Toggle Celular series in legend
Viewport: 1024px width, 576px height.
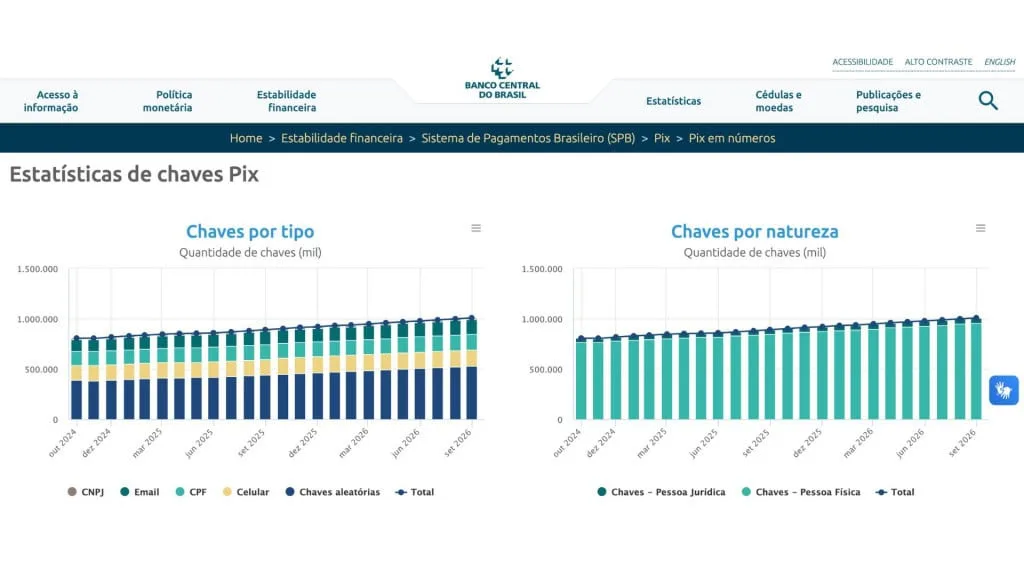tap(246, 492)
